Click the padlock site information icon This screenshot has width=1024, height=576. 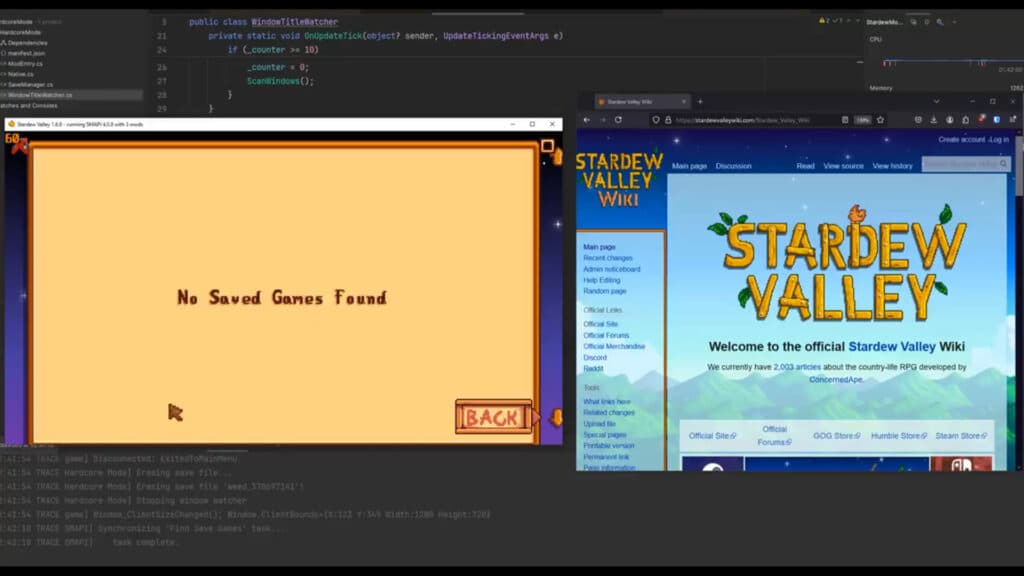point(668,120)
